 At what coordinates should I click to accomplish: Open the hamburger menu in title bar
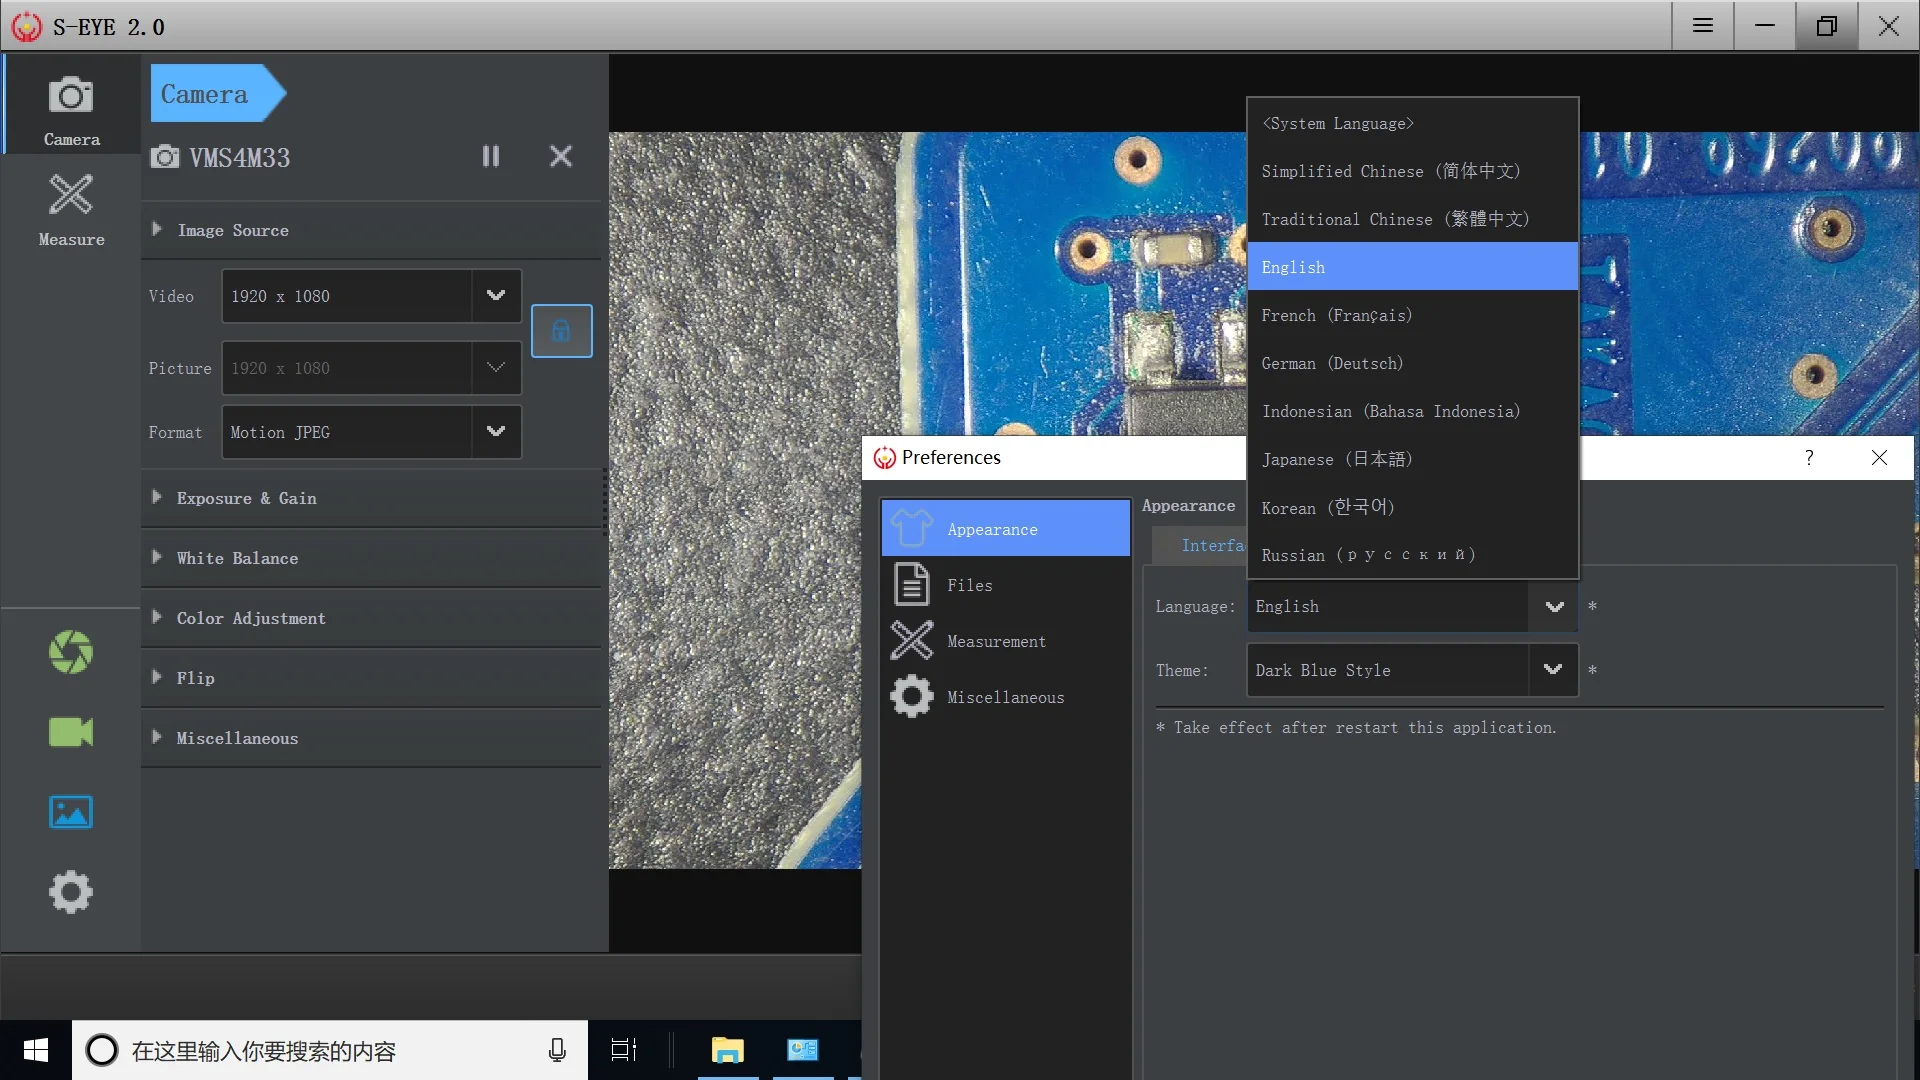(x=1703, y=26)
